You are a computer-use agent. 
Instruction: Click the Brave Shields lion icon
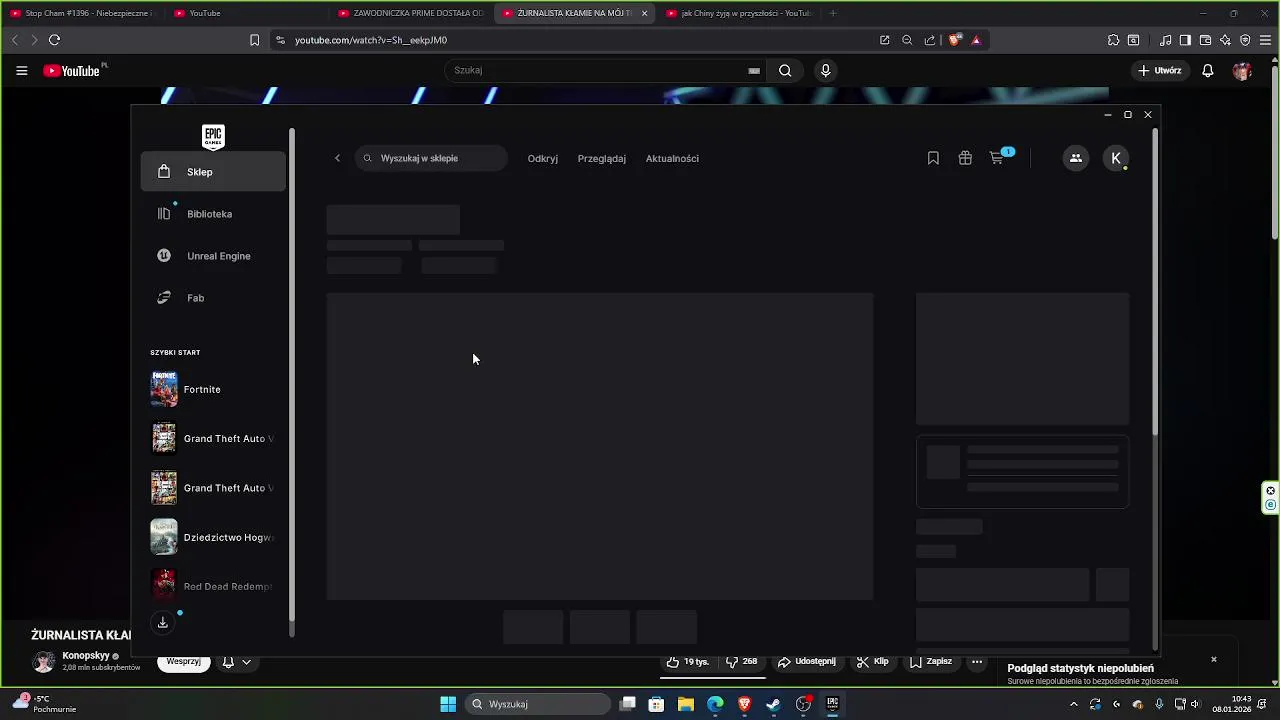(x=955, y=40)
